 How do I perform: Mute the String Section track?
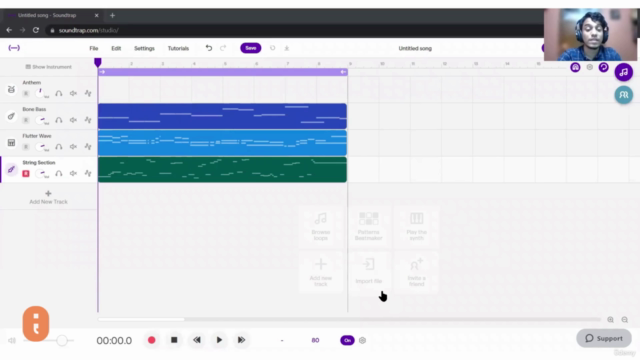pyautogui.click(x=73, y=173)
